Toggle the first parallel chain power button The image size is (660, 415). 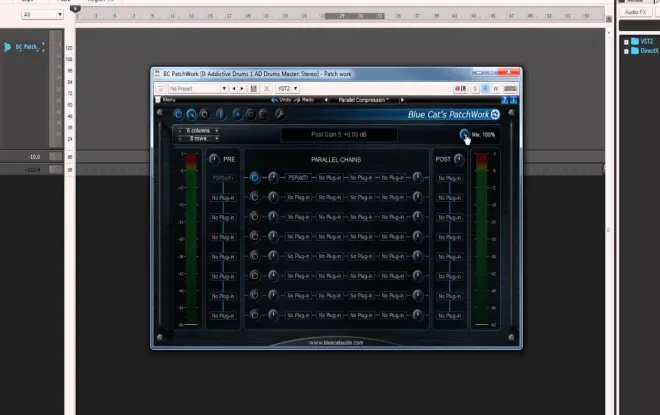(x=254, y=177)
